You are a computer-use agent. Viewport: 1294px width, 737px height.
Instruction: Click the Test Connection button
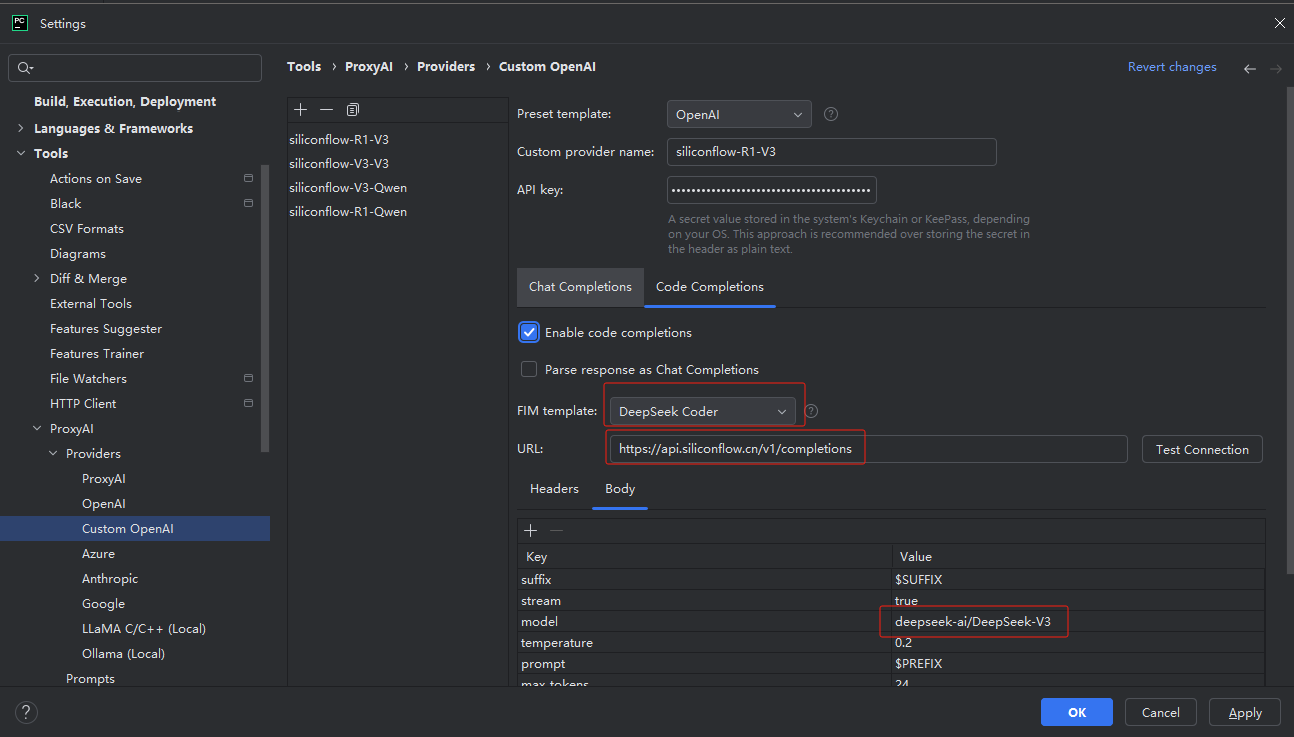pyautogui.click(x=1202, y=449)
